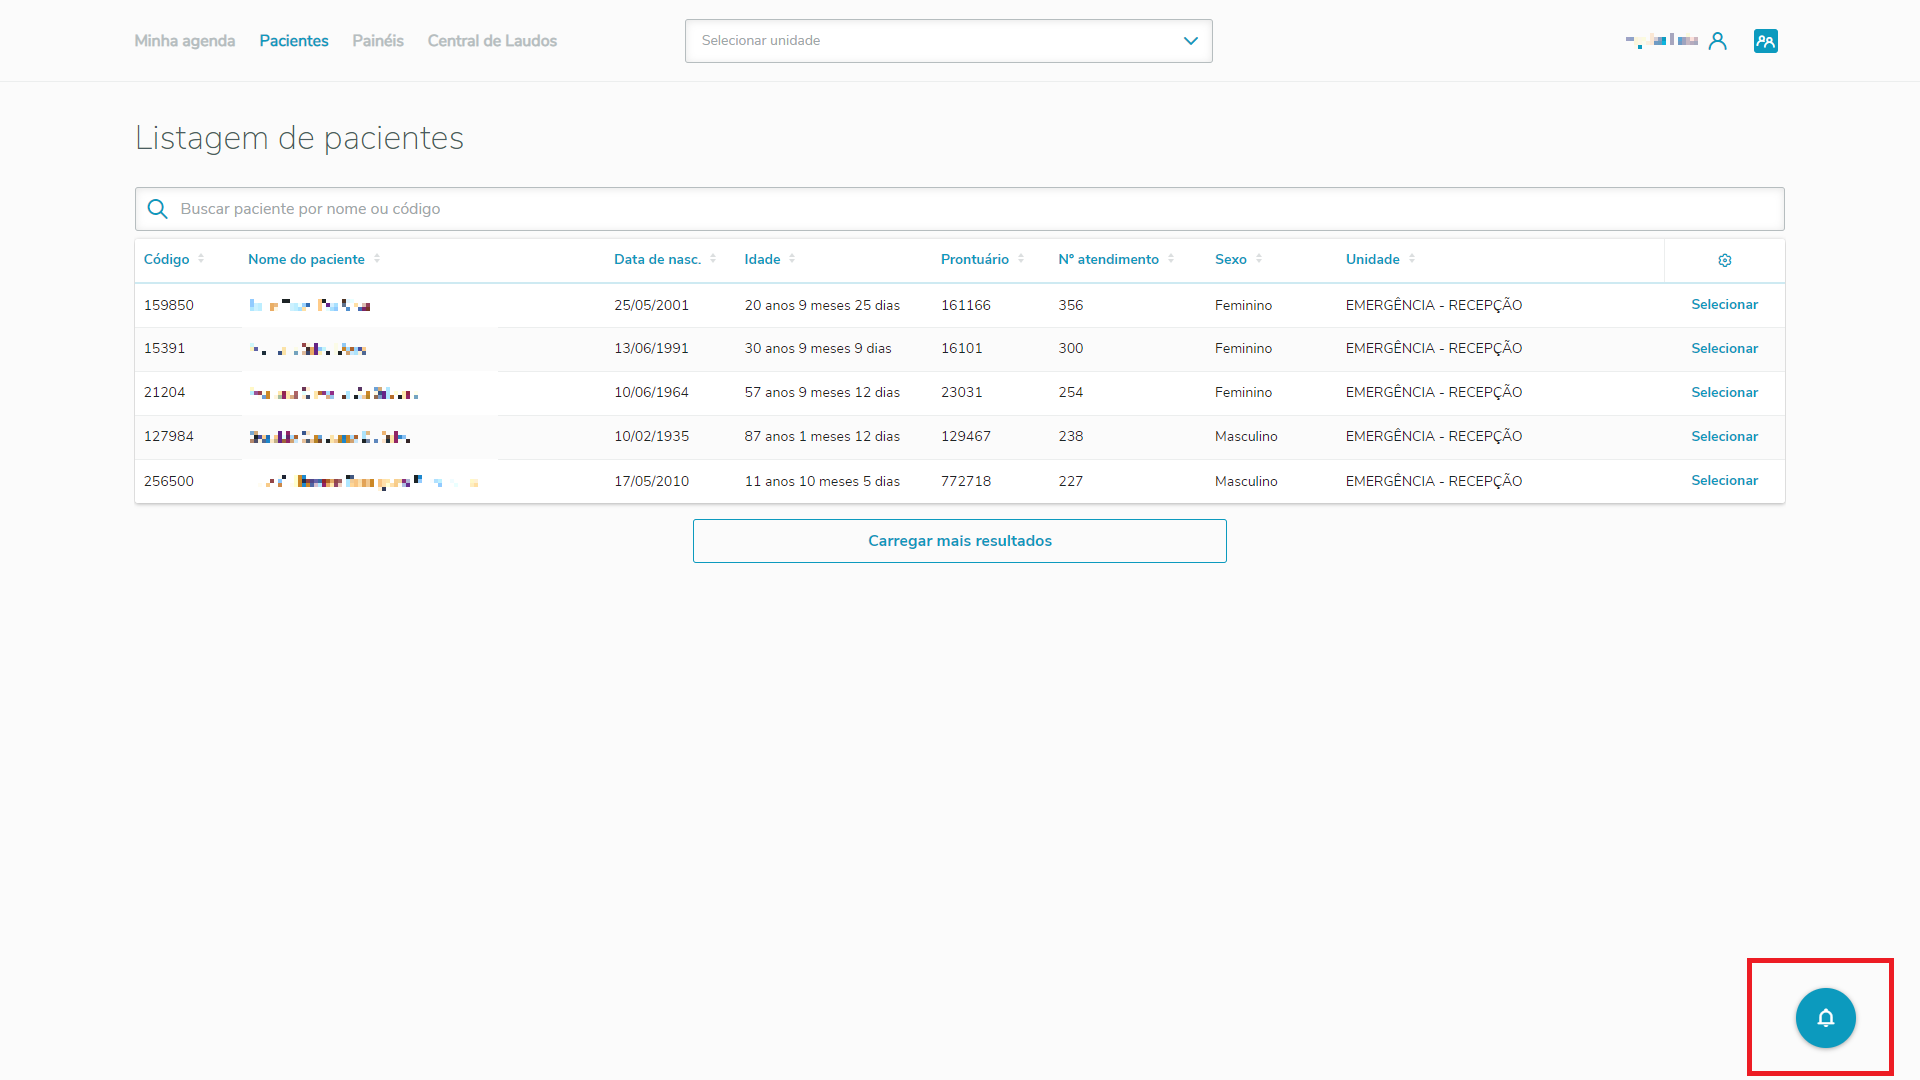Select patient with código 159850
The height and width of the screenshot is (1080, 1920).
(1724, 305)
